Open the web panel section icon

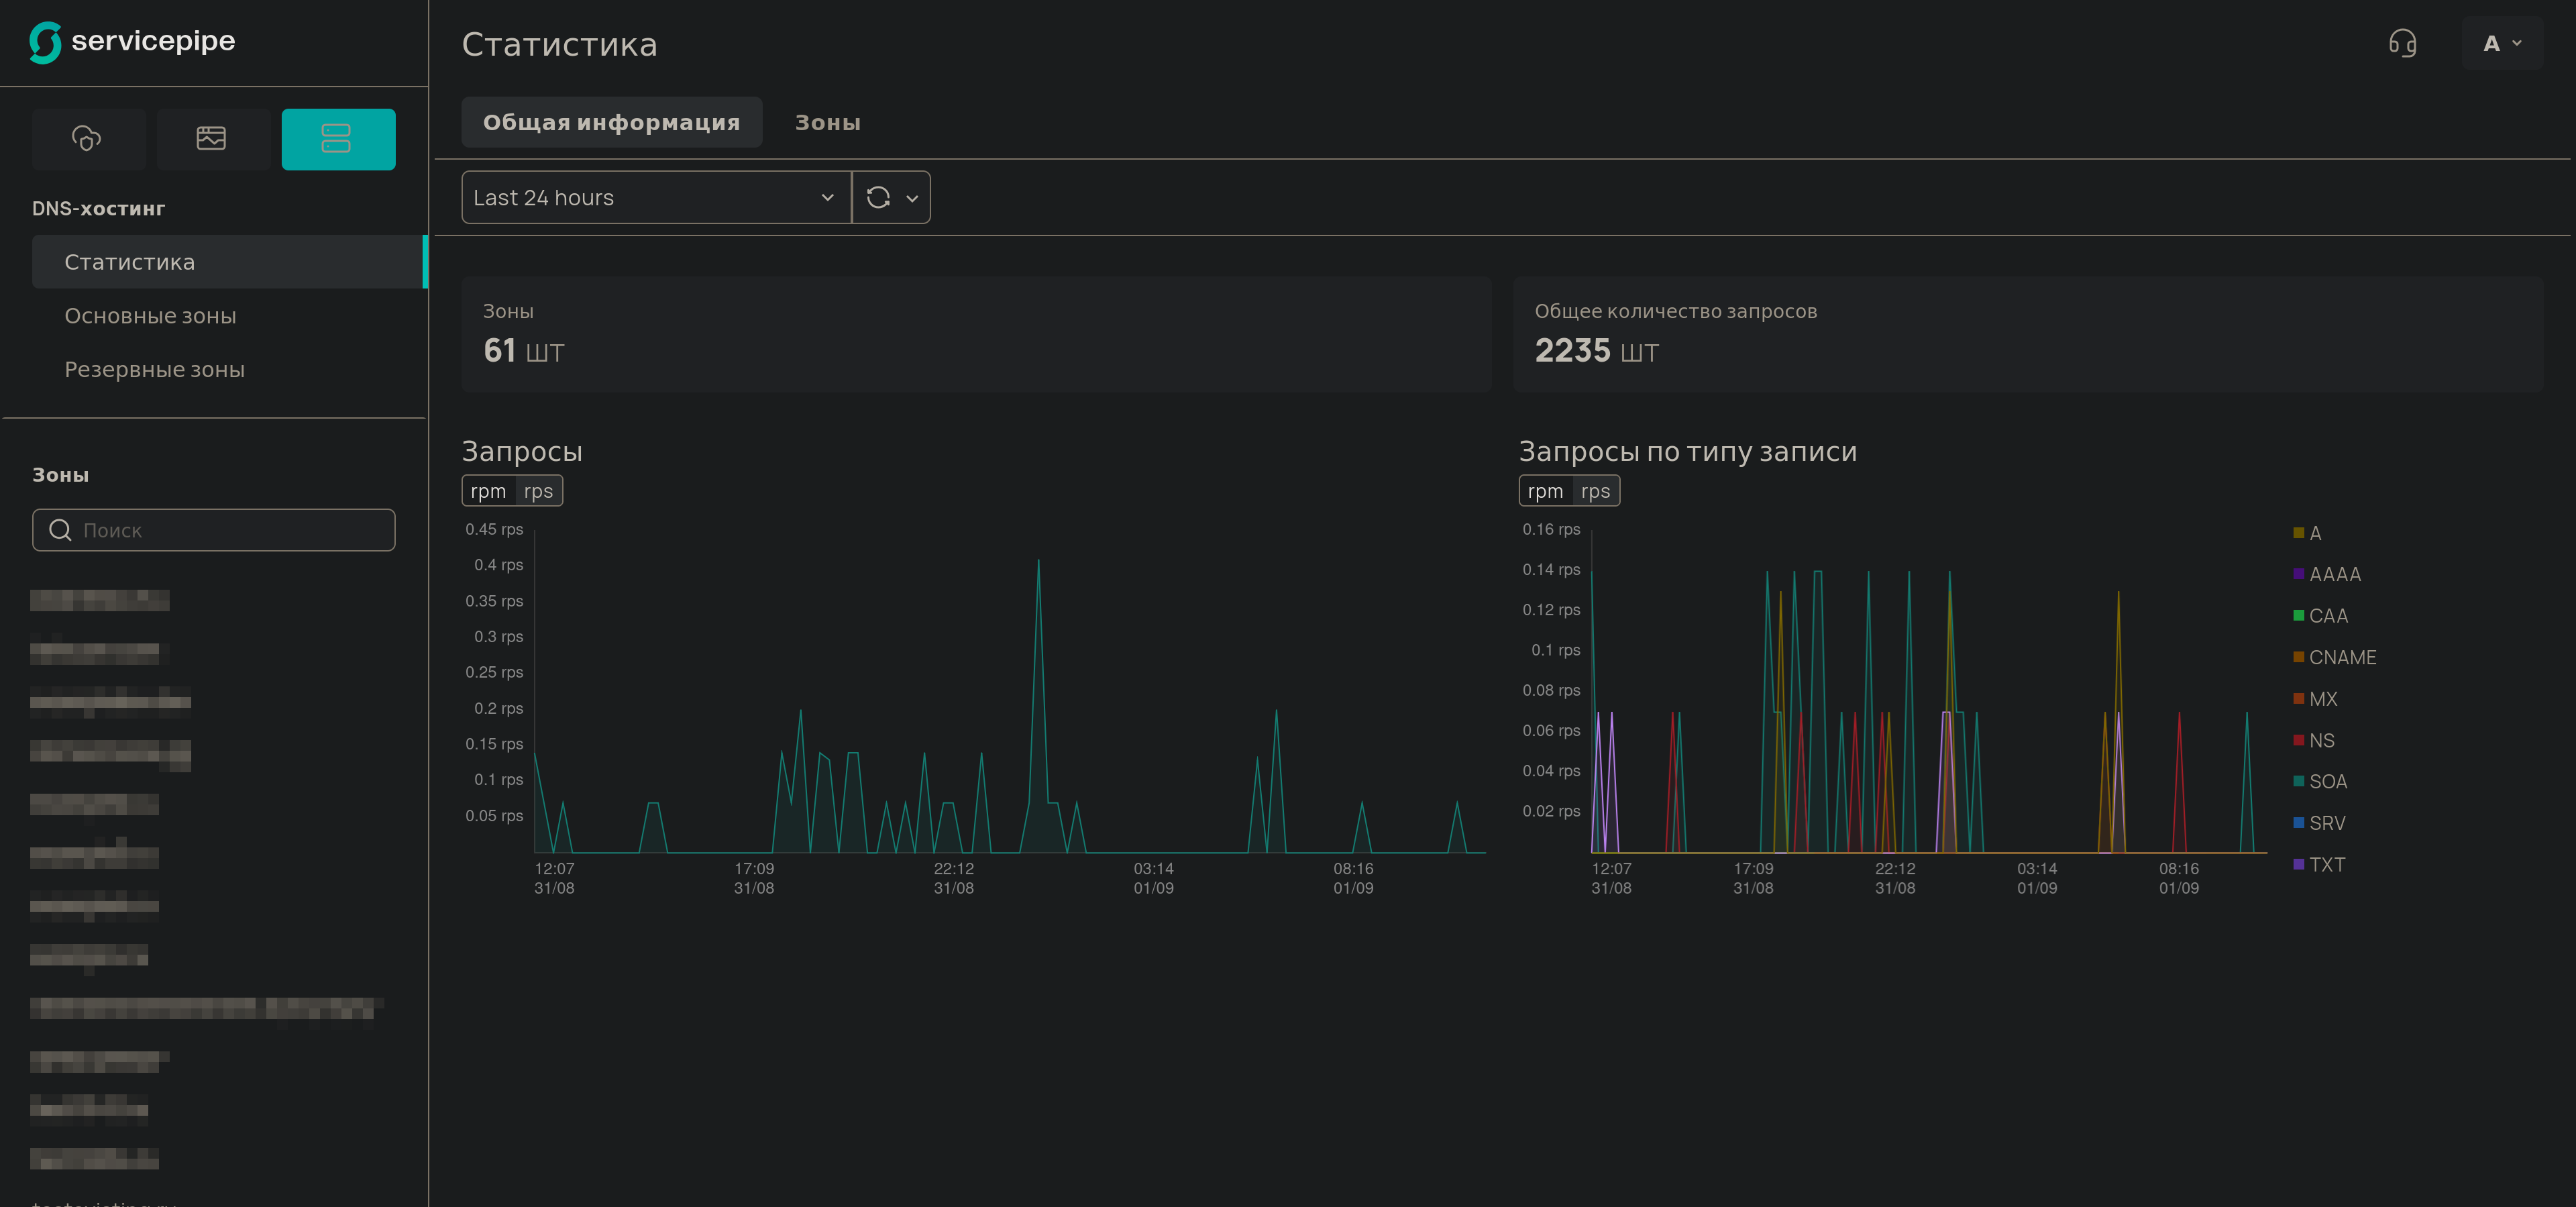211,138
